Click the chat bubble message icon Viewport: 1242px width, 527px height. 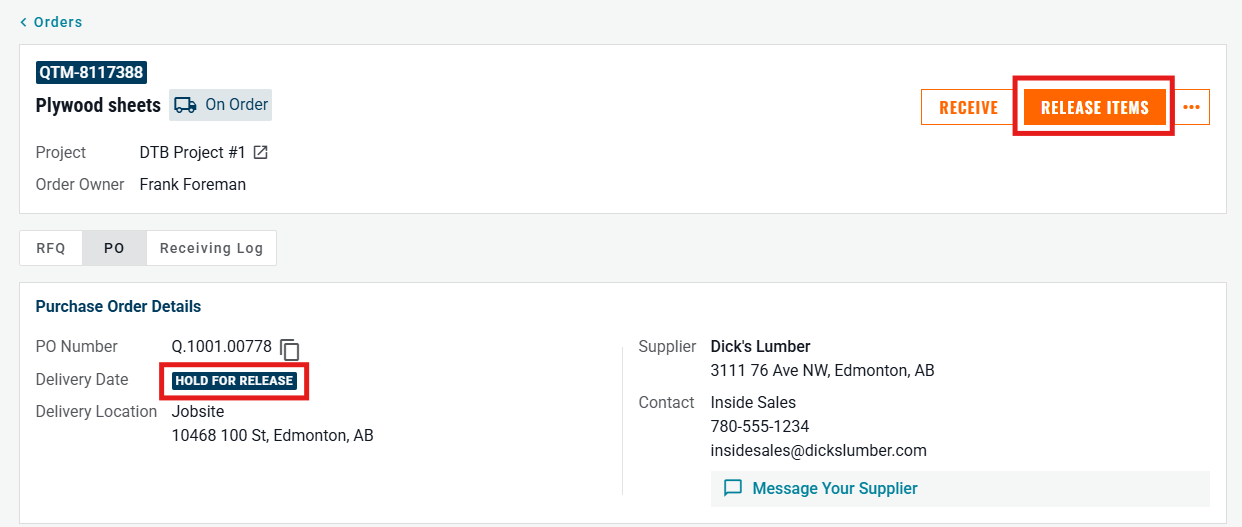(x=733, y=488)
